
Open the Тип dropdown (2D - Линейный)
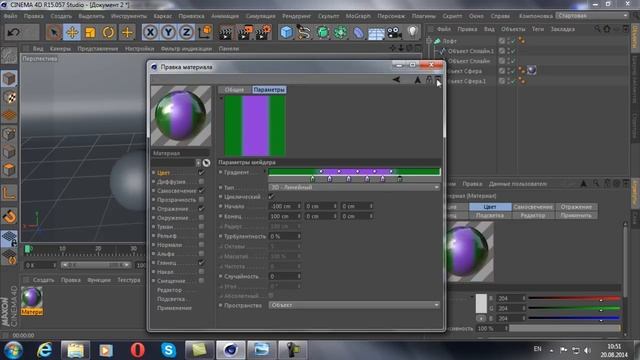[x=354, y=187]
